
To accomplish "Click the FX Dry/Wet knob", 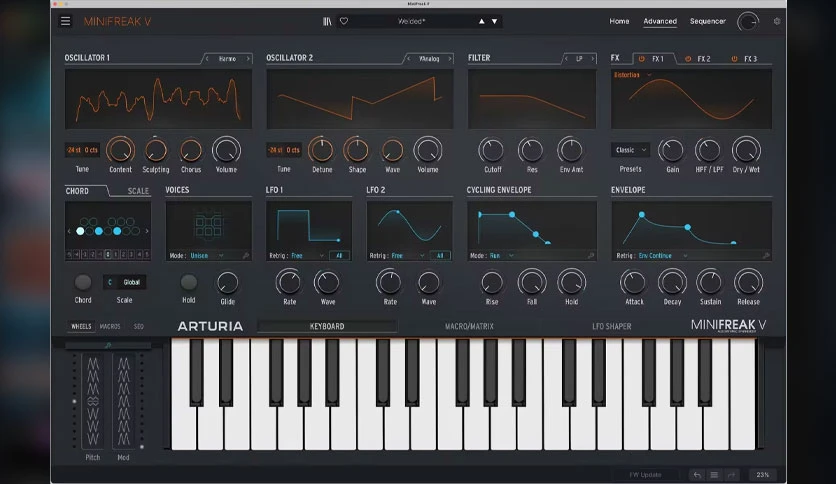I will click(746, 151).
